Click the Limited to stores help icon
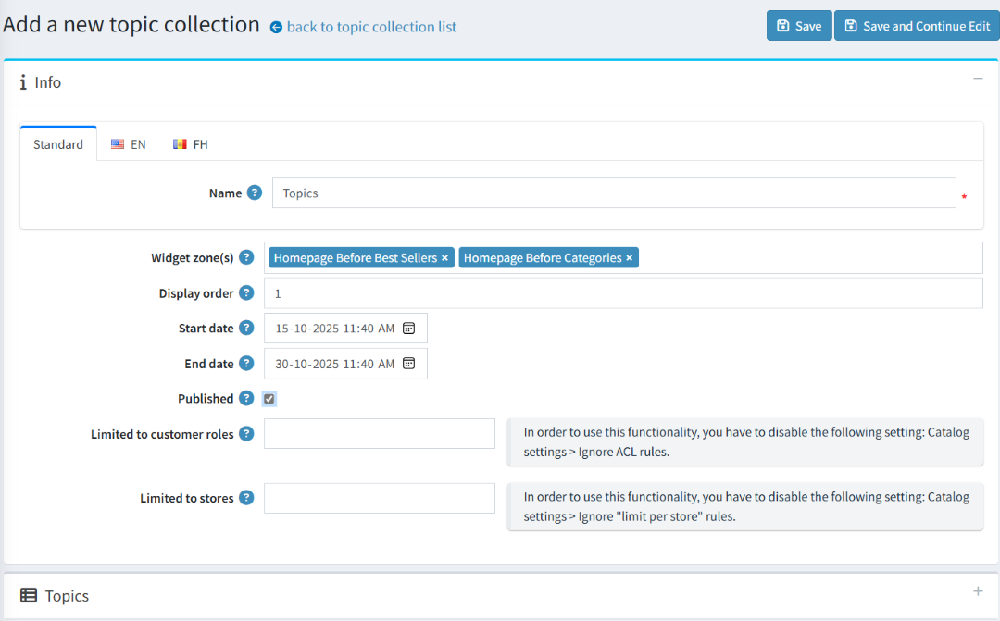 click(247, 498)
